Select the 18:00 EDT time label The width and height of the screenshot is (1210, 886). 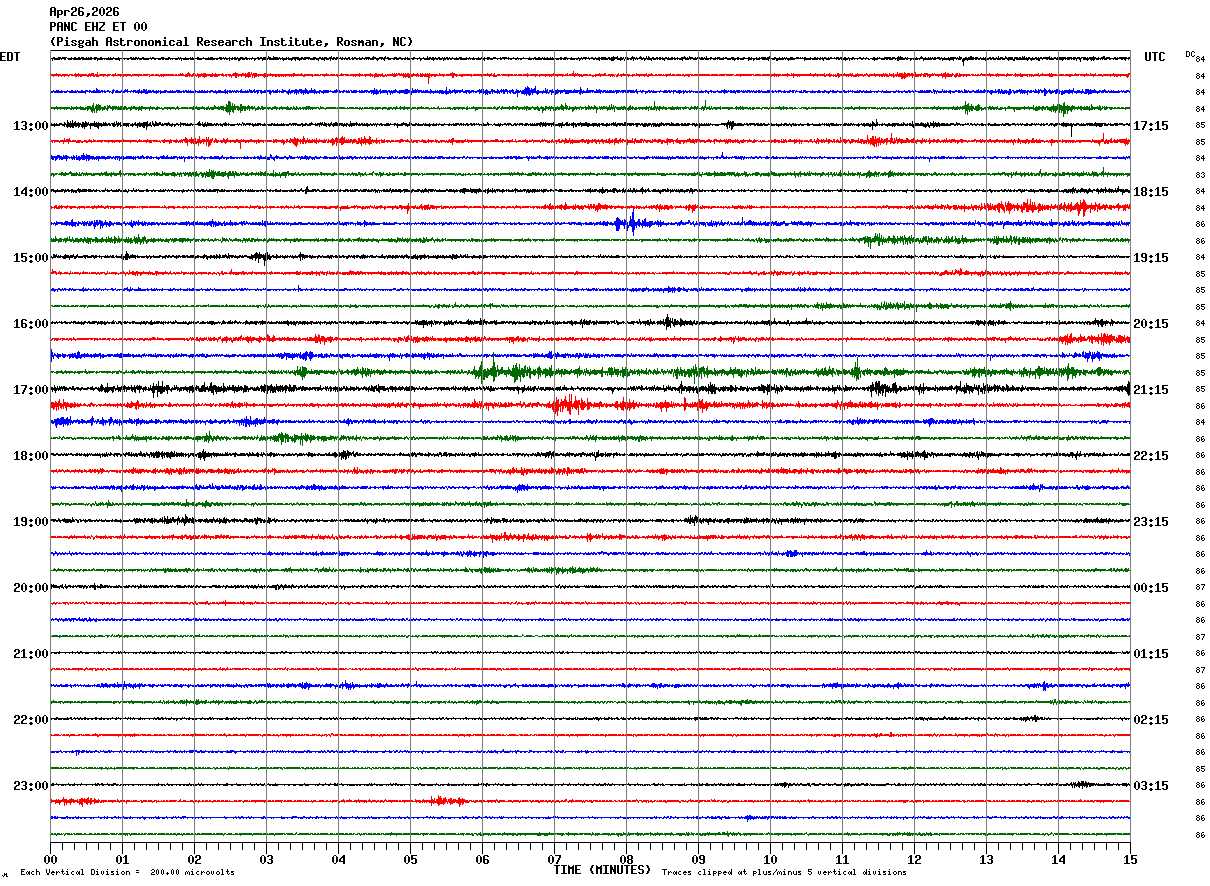[30, 456]
